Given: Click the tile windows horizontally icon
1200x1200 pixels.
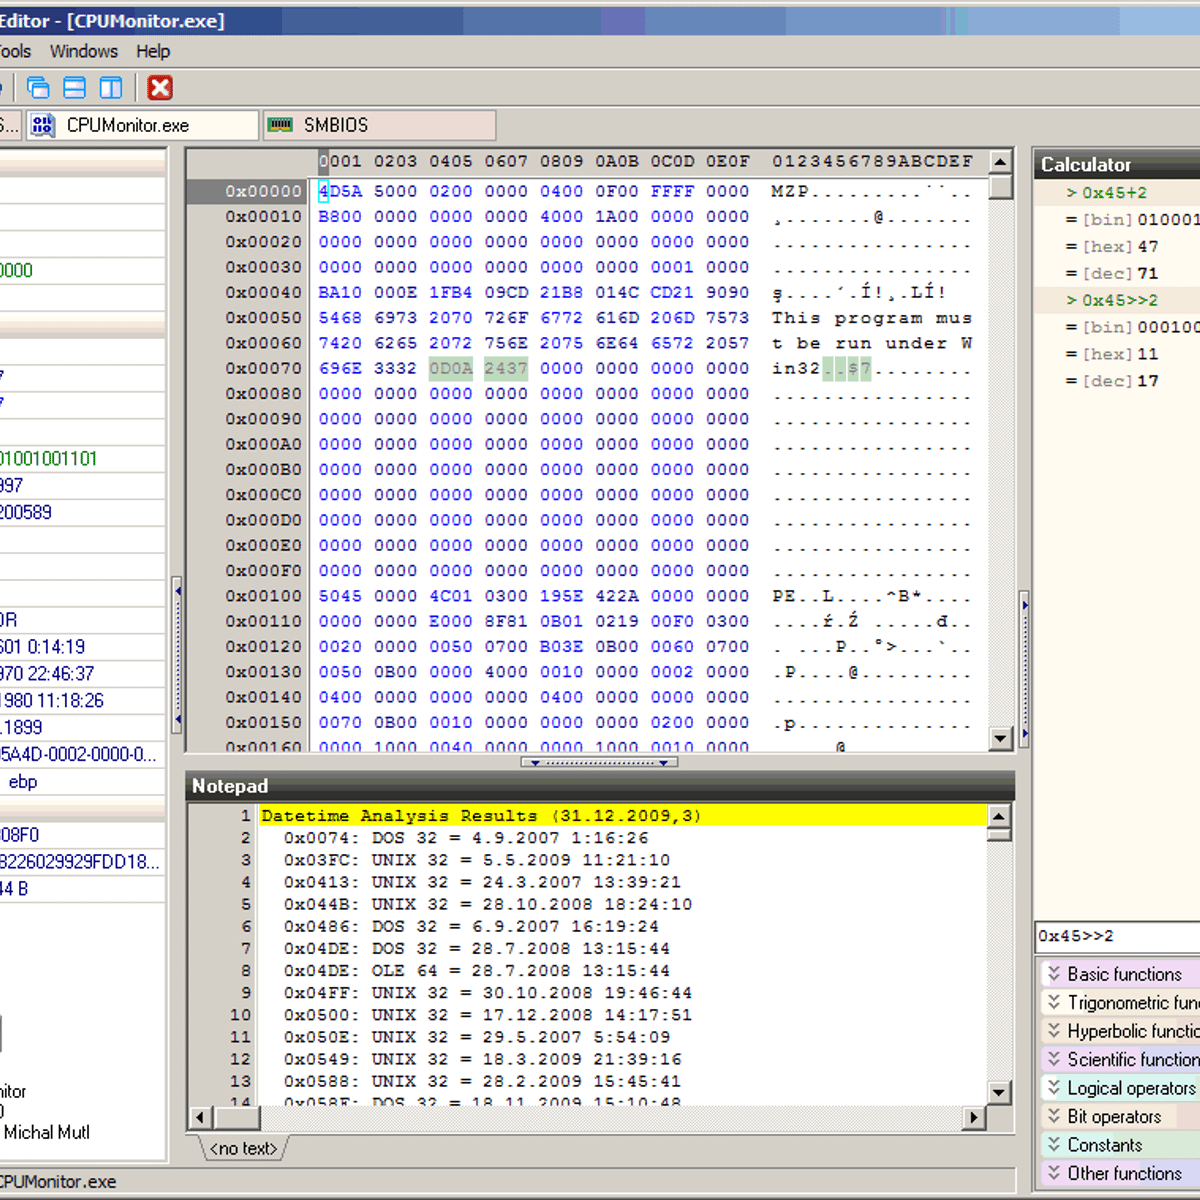Looking at the screenshot, I should tap(75, 88).
